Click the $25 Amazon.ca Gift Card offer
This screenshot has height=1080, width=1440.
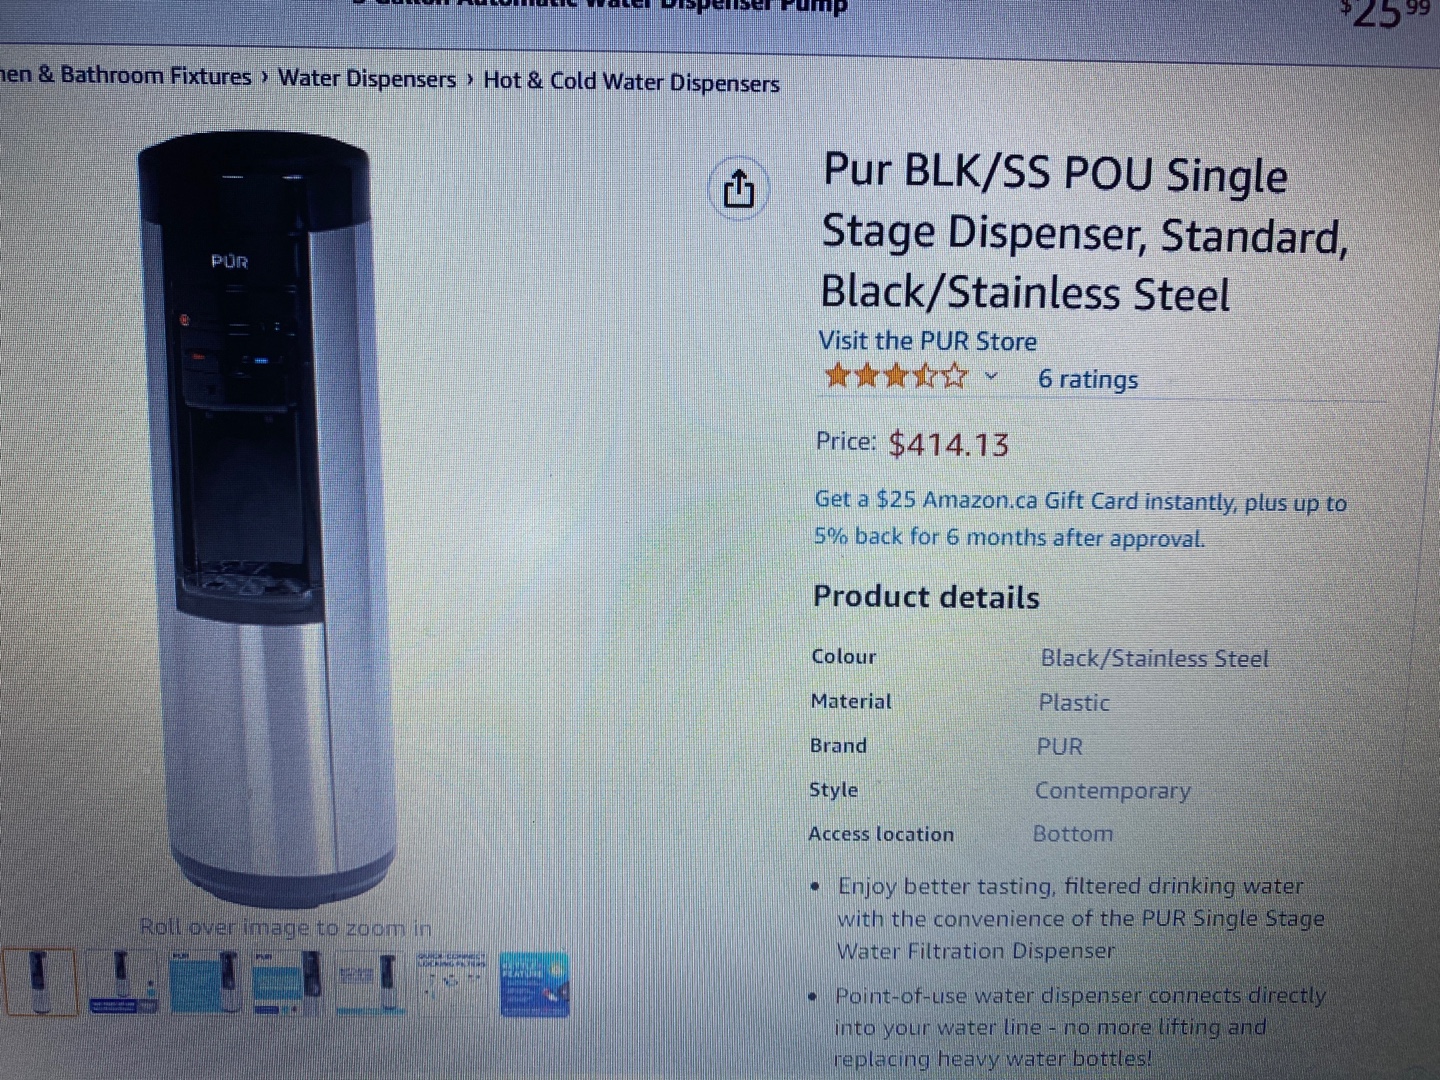click(1080, 520)
